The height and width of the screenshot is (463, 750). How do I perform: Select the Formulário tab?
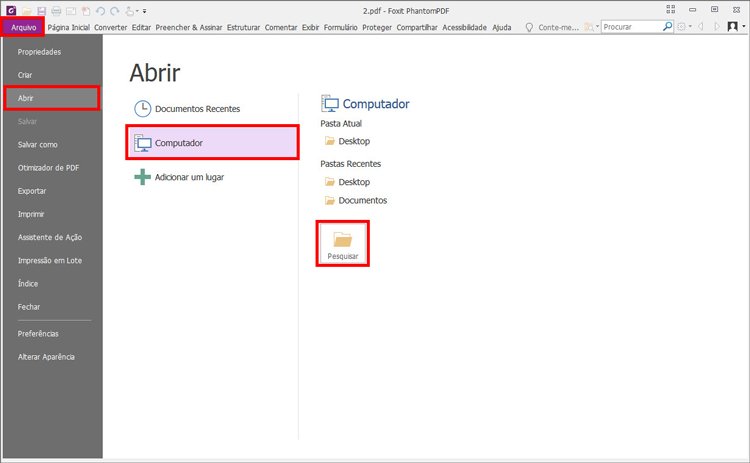coord(341,27)
